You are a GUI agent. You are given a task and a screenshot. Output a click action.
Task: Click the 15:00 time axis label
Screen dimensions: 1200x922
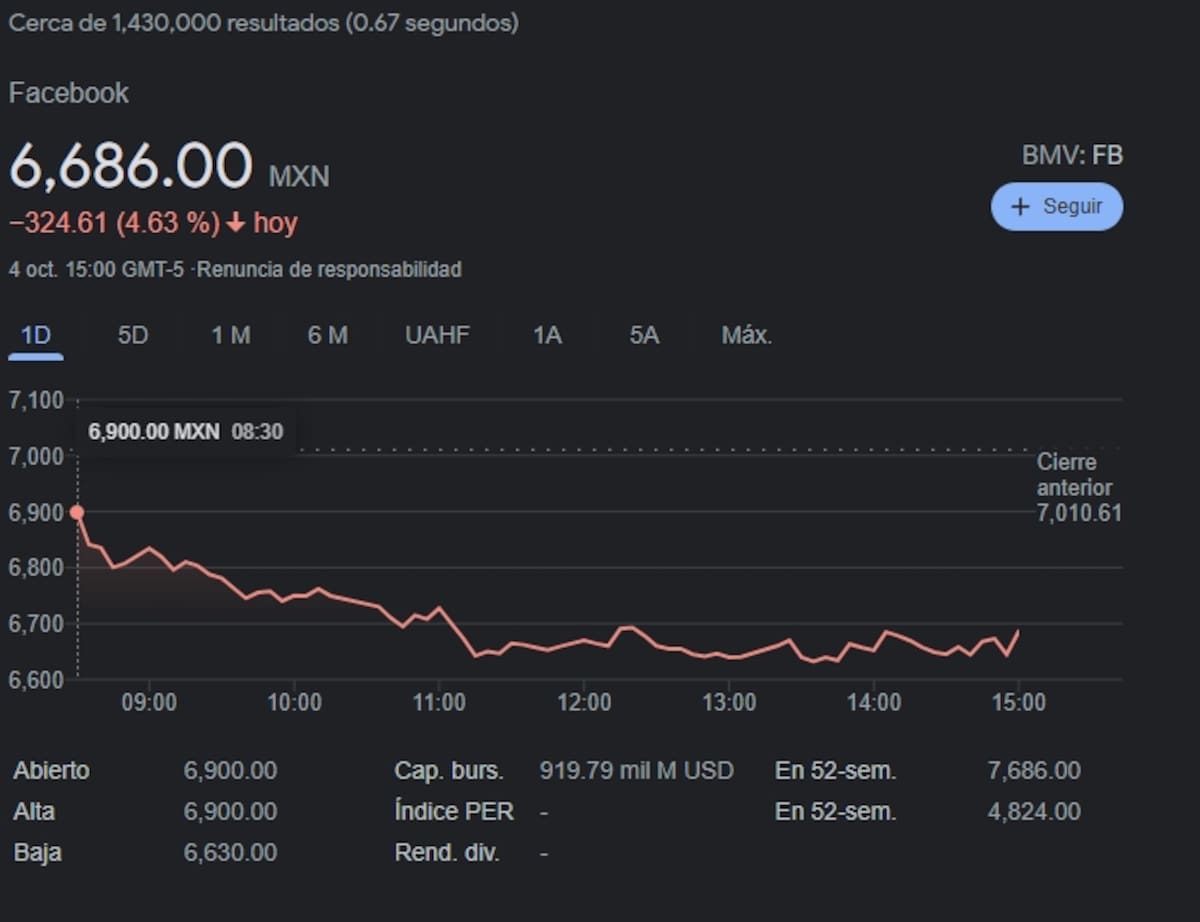pos(1018,703)
